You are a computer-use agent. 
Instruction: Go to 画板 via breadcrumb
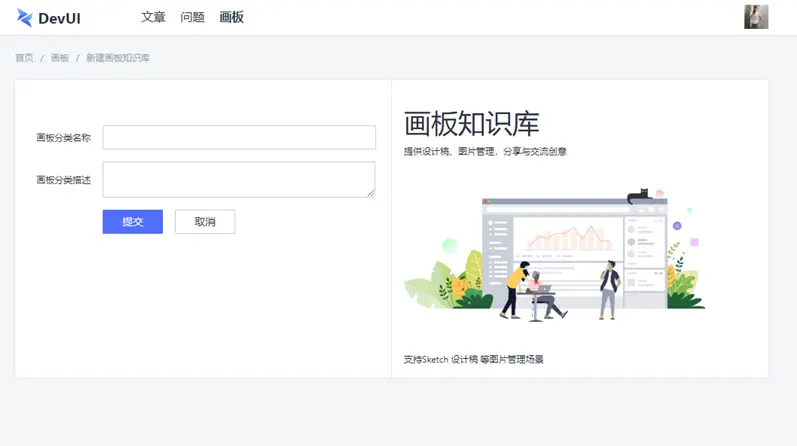tap(59, 58)
